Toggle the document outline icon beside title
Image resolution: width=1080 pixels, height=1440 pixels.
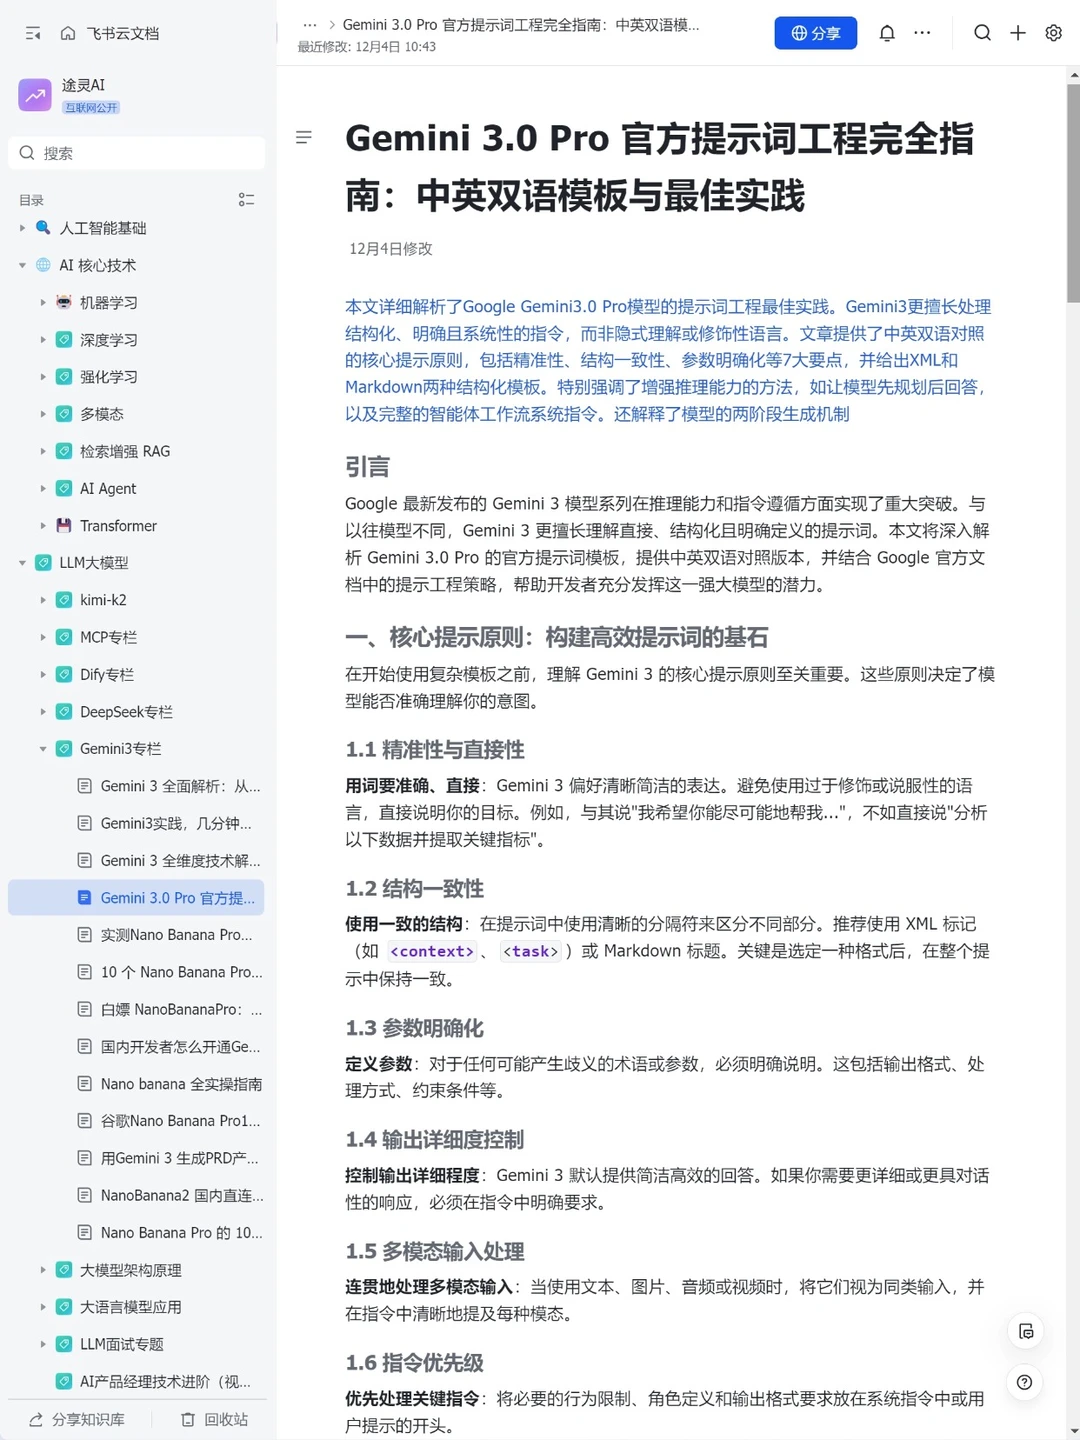[x=304, y=137]
